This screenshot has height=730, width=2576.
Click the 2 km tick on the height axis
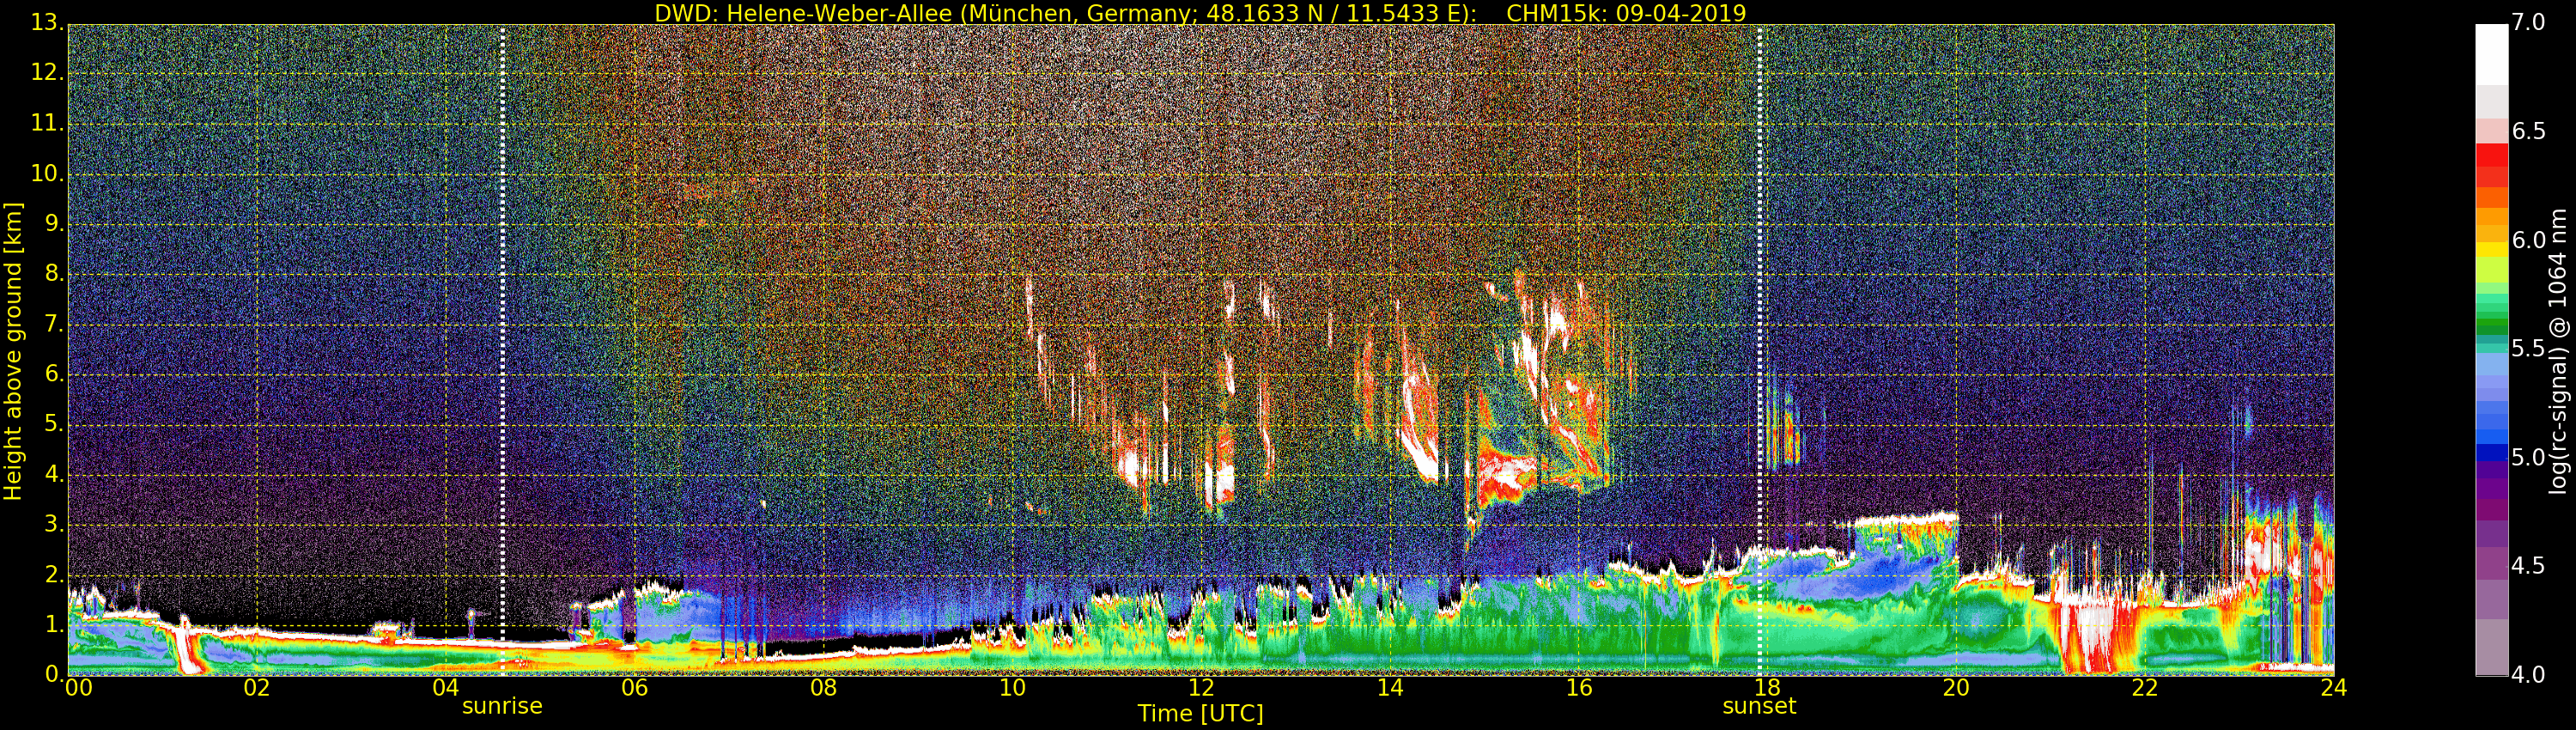click(55, 574)
